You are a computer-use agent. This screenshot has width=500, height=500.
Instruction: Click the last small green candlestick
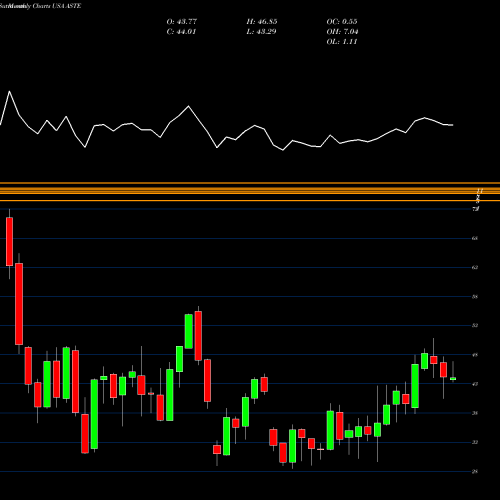(x=453, y=379)
